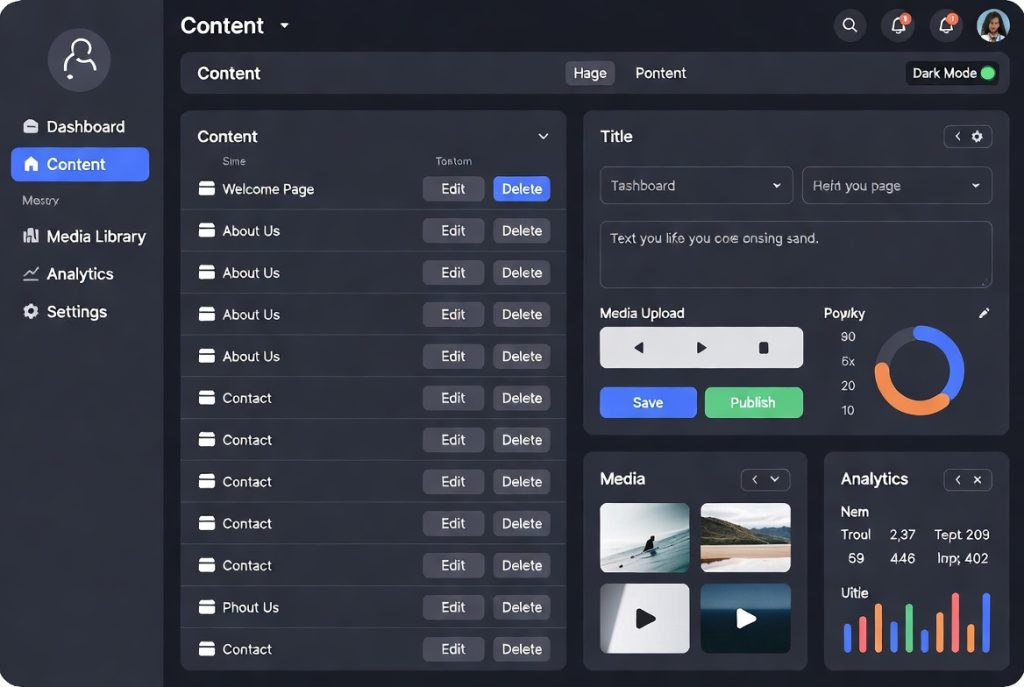Click the Save button

pyautogui.click(x=648, y=402)
